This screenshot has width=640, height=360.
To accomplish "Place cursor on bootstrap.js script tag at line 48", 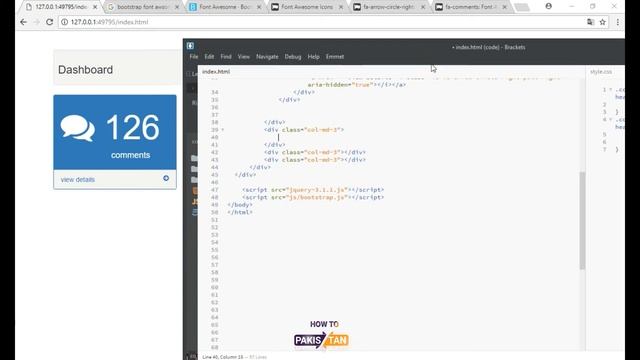I will tap(313, 197).
